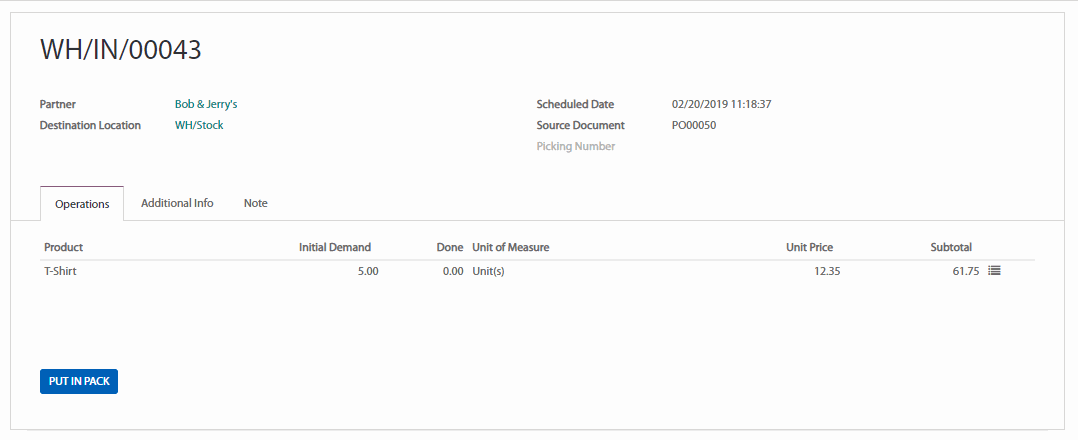The image size is (1078, 440).
Task: Select the Operations tab
Action: pyautogui.click(x=82, y=204)
